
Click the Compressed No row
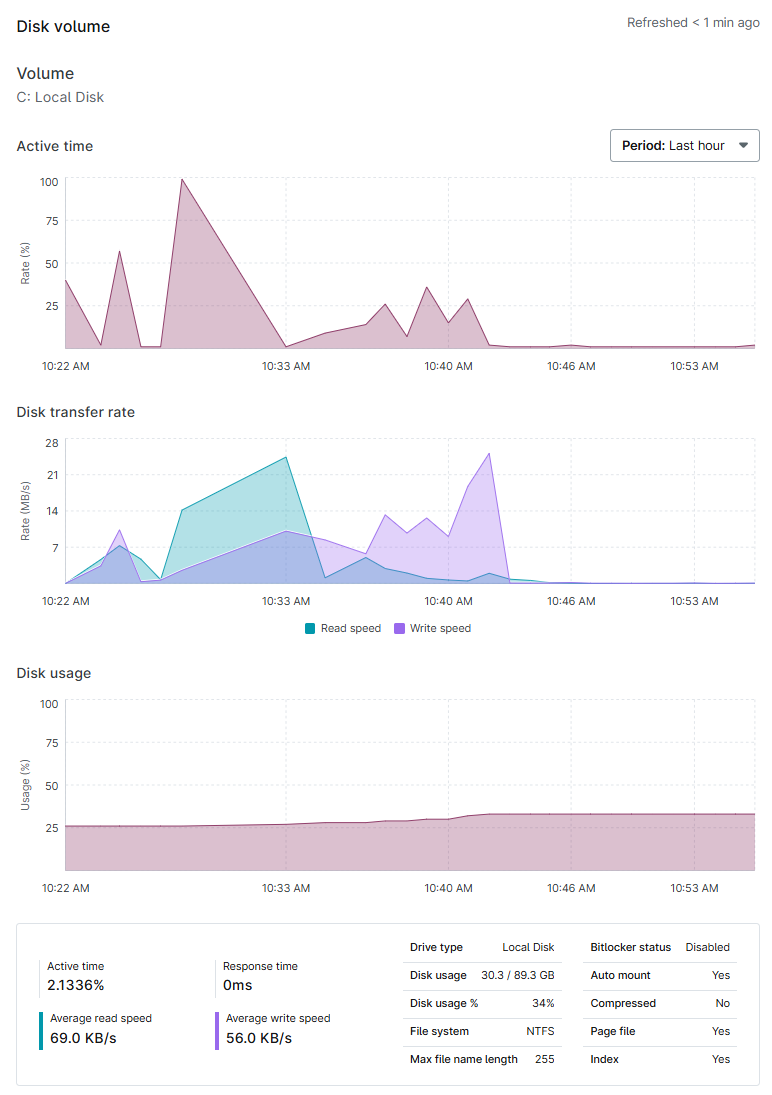point(660,1003)
